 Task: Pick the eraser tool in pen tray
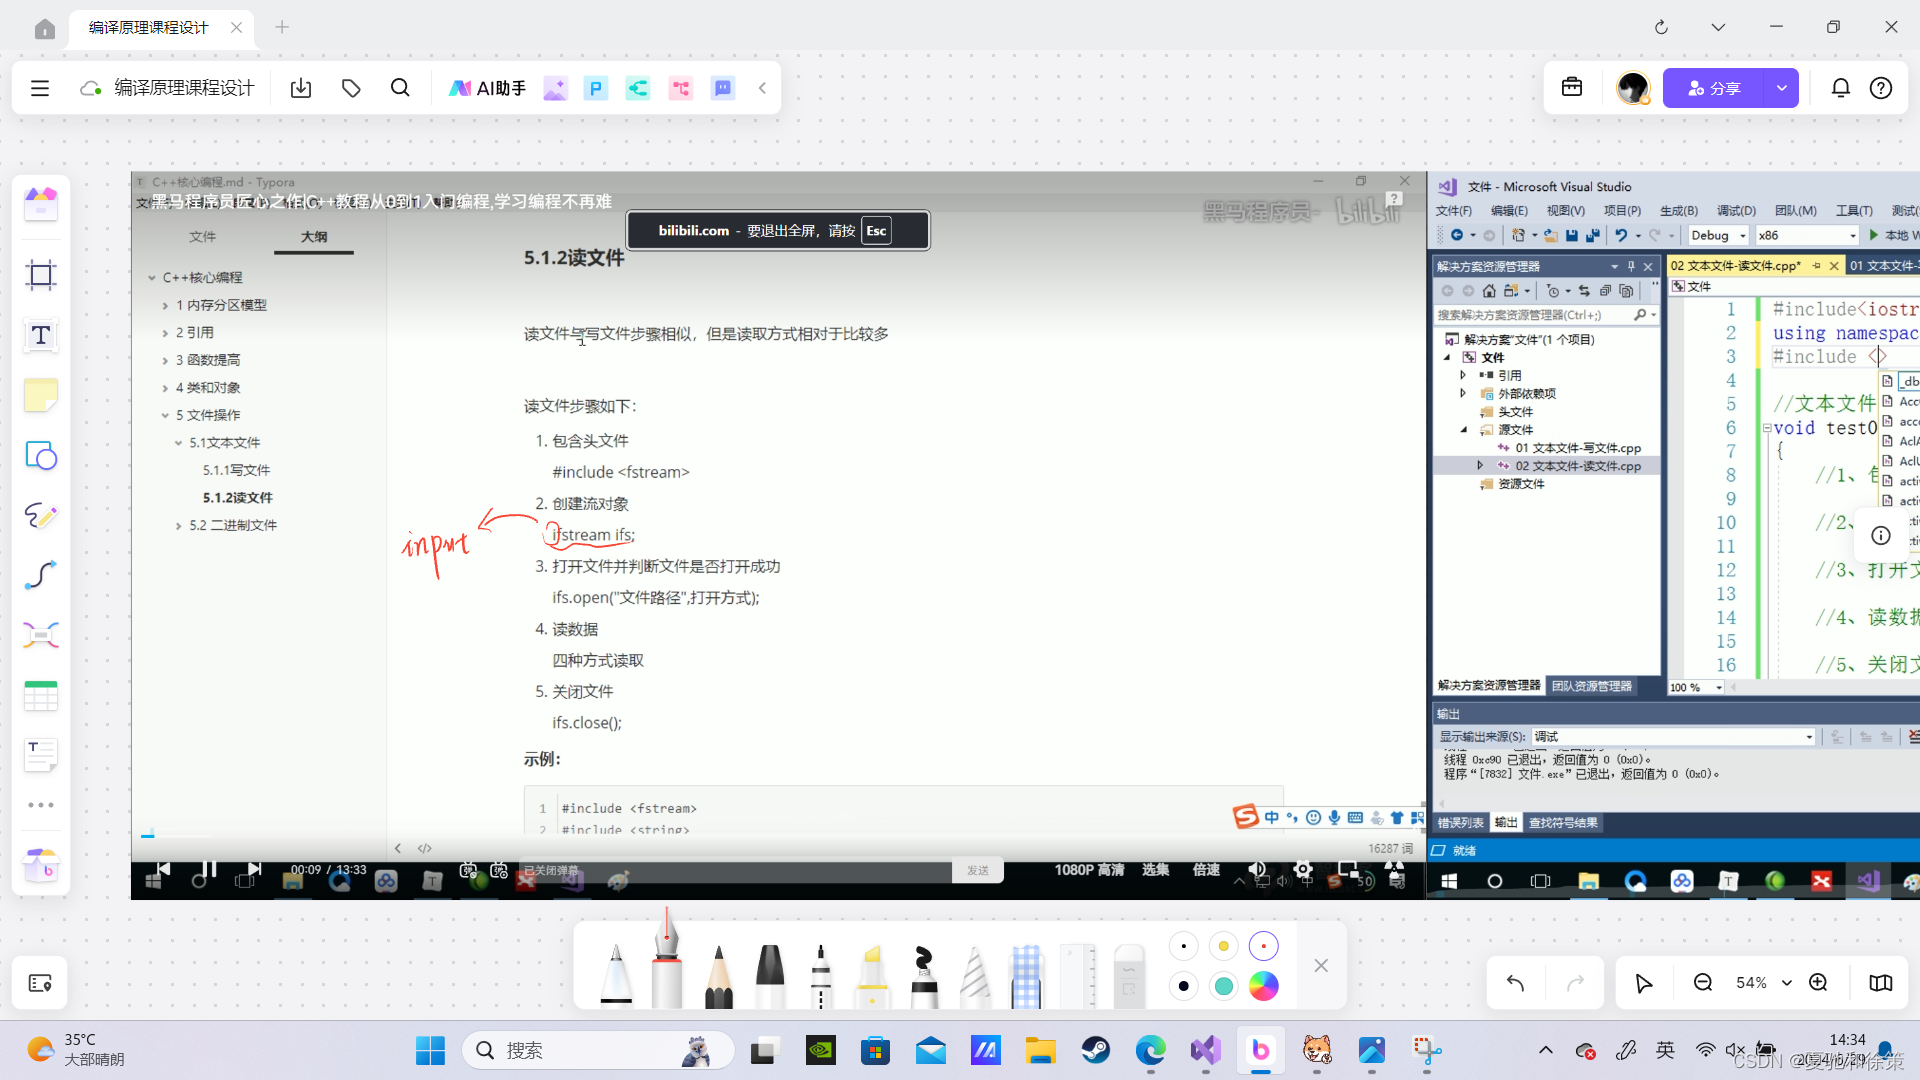(x=1128, y=975)
